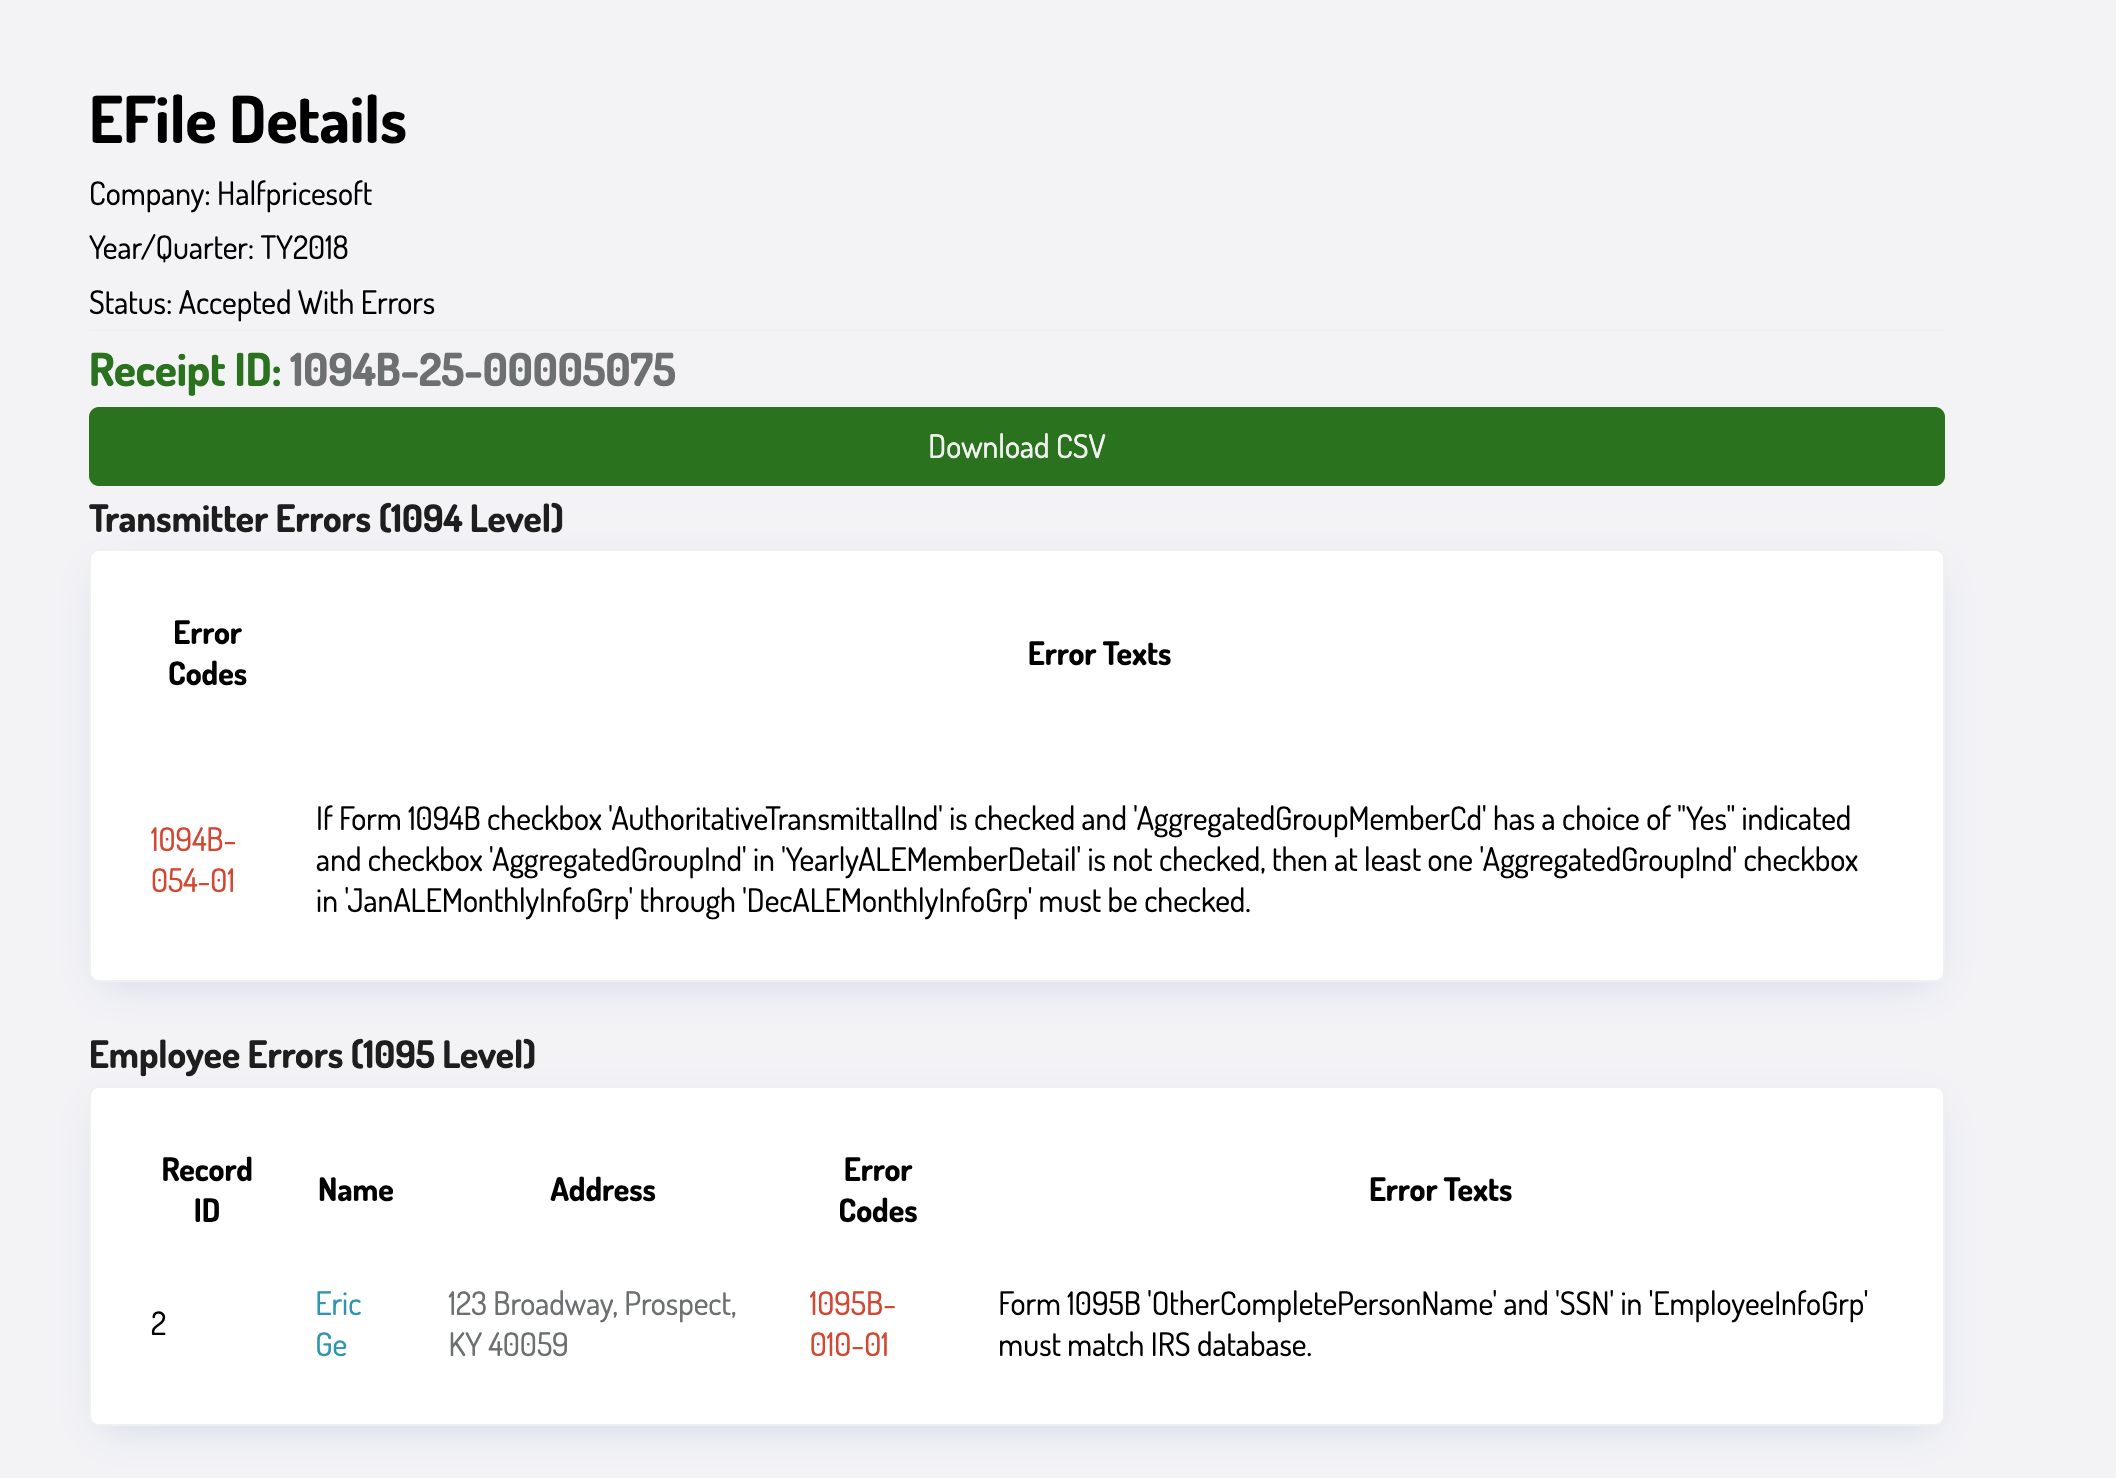Click the Year/Quarter: TY2018 label
This screenshot has height=1478, width=2116.
tap(220, 247)
